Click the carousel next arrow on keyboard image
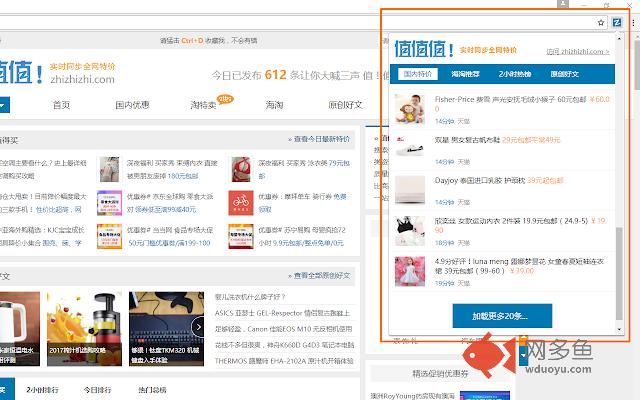Screen dimensions: 640x400 coord(198,327)
